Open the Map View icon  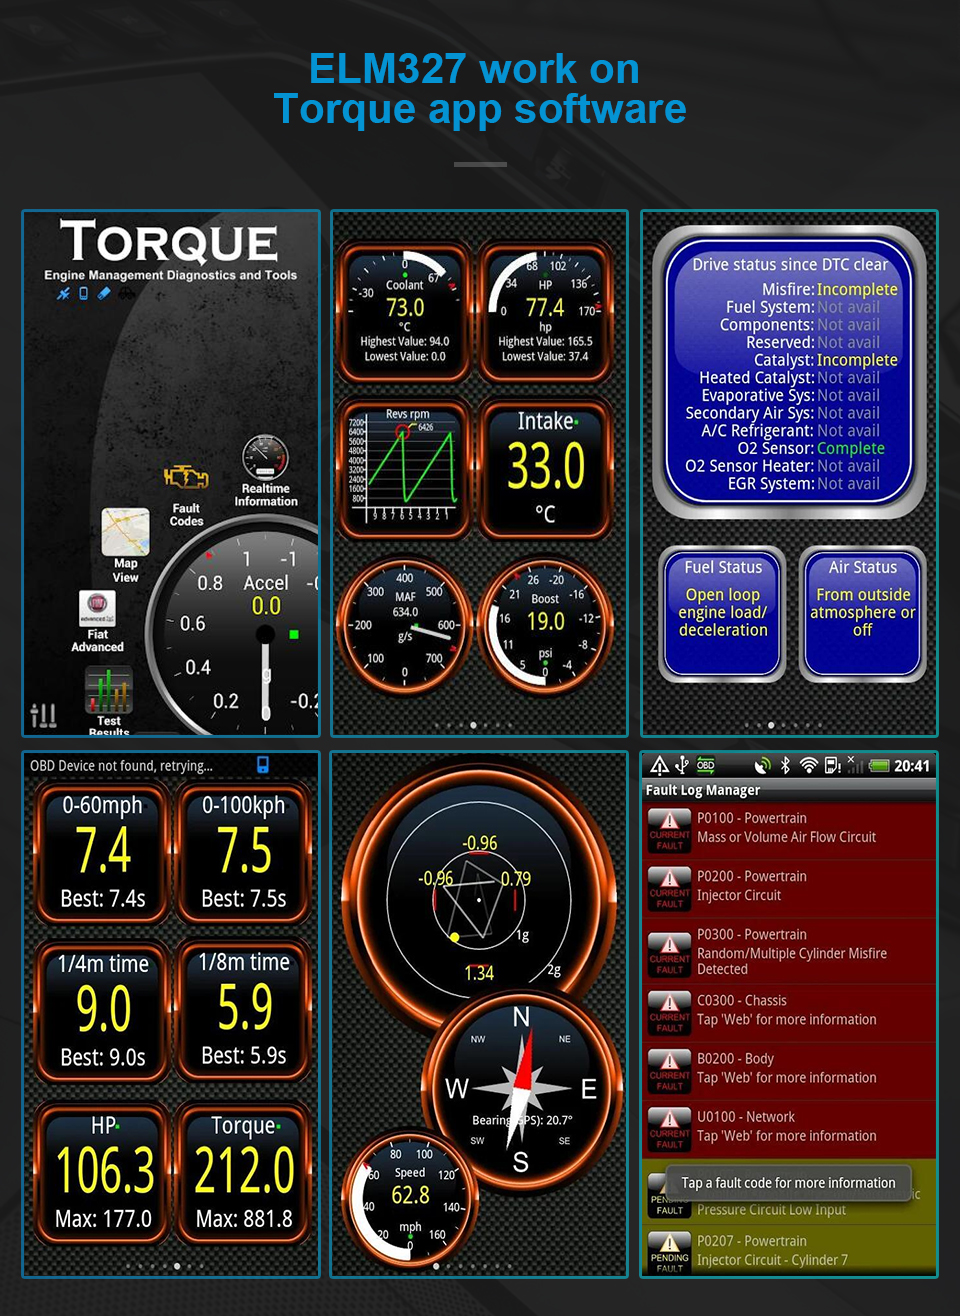pos(126,532)
